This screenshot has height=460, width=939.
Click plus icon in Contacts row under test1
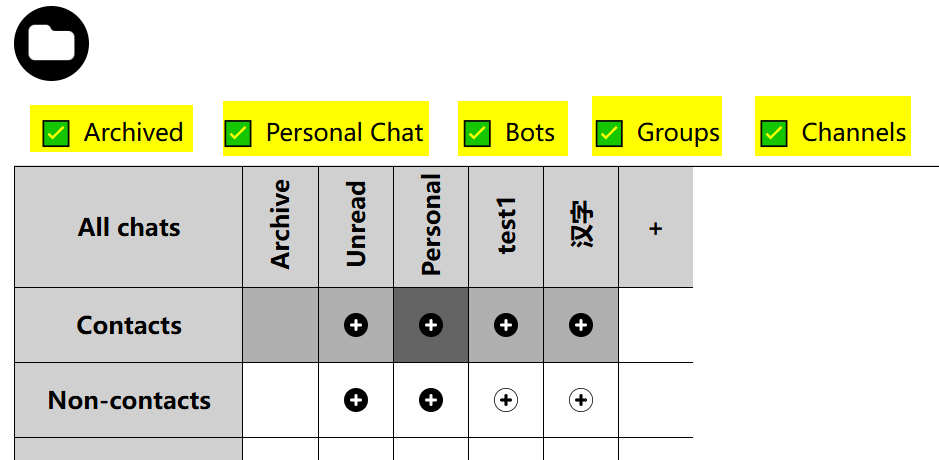click(506, 325)
